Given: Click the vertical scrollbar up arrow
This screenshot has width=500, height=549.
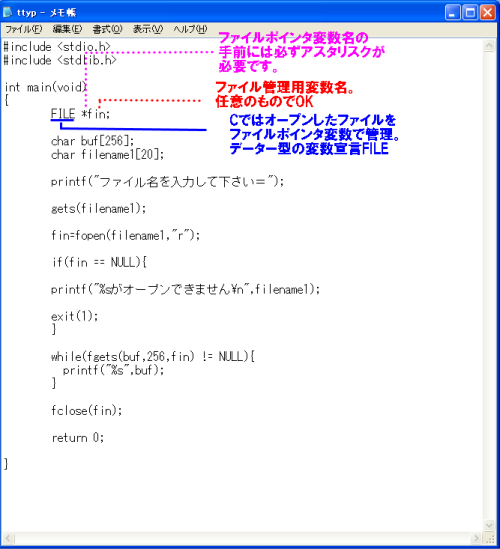Looking at the screenshot, I should [x=488, y=46].
